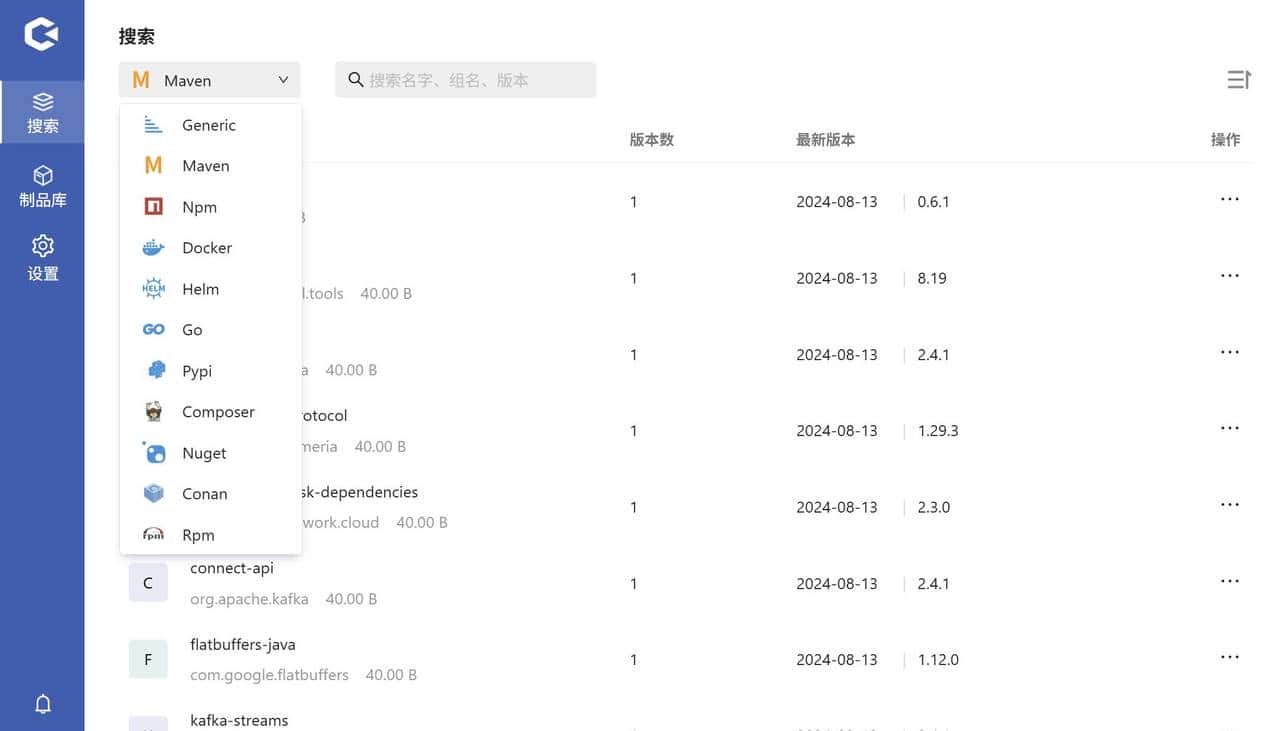Open the flatbuffers-java package
Viewport: 1280px width, 731px height.
242,644
